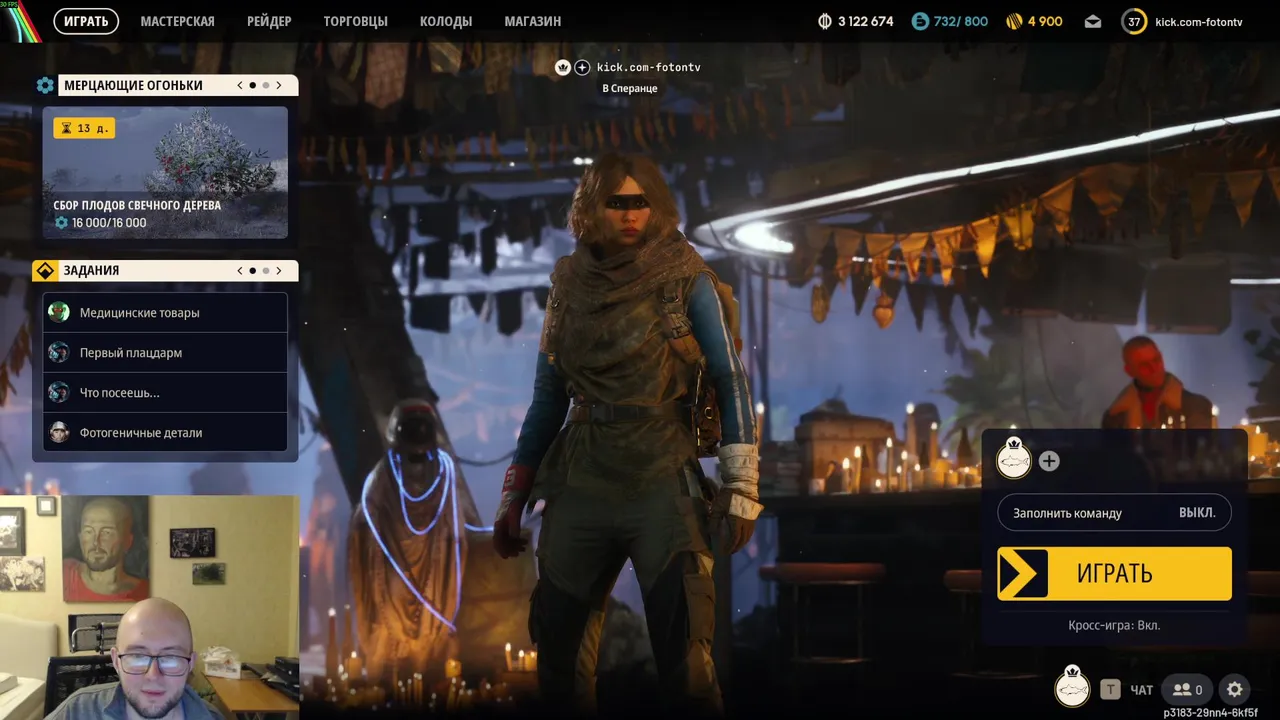Open the quest Фотогеничные детали
This screenshot has width=1280, height=720.
tap(165, 432)
